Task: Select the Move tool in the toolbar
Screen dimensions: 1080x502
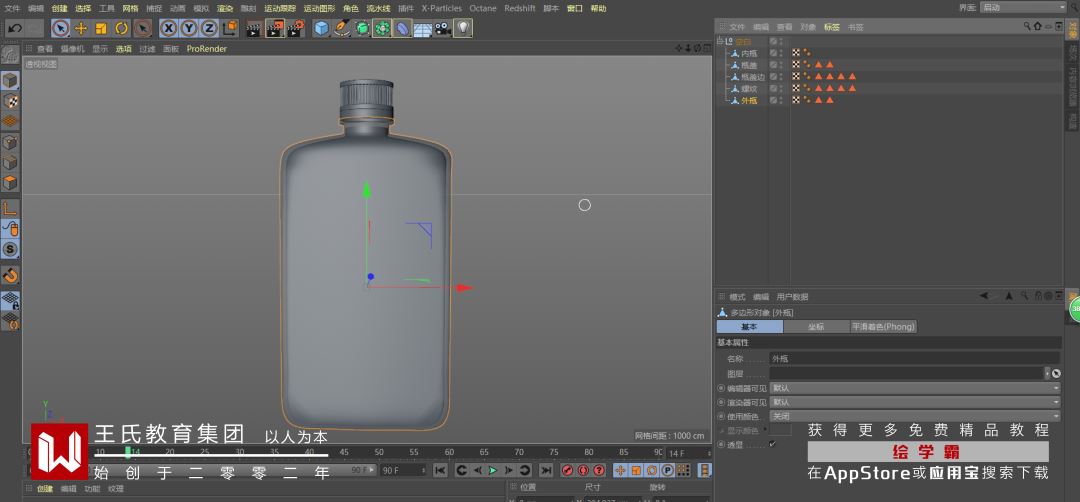Action: 81,28
